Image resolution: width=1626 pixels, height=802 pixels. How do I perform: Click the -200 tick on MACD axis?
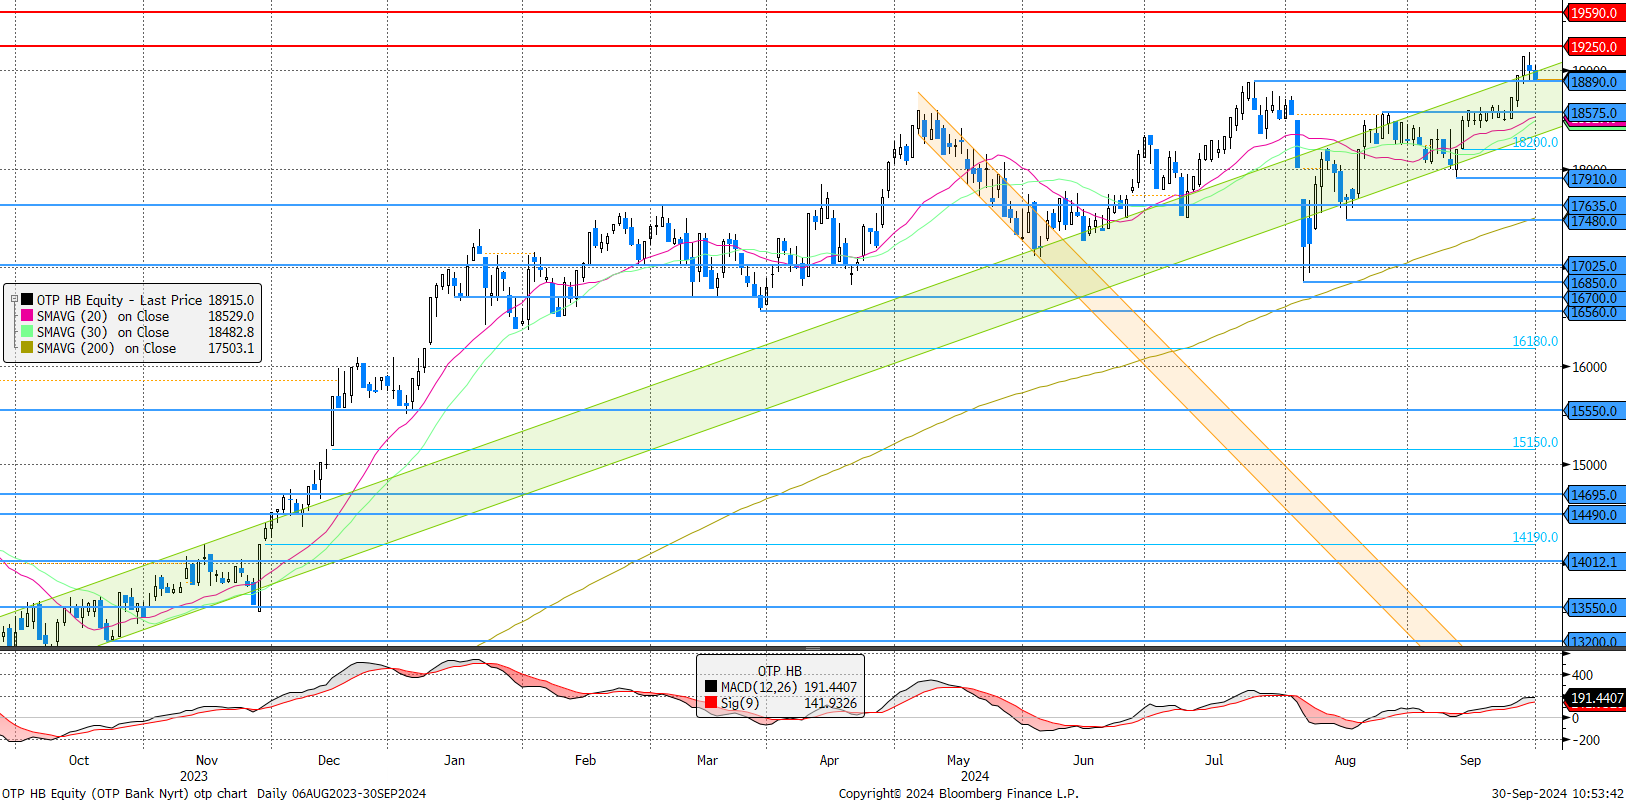1585,740
